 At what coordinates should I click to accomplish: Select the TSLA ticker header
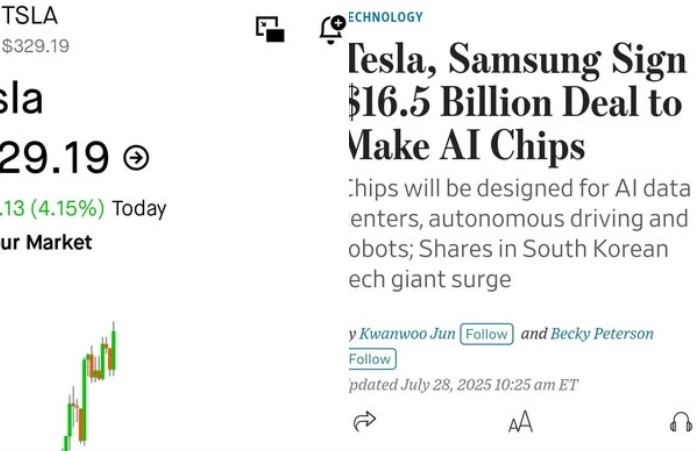tap(29, 16)
